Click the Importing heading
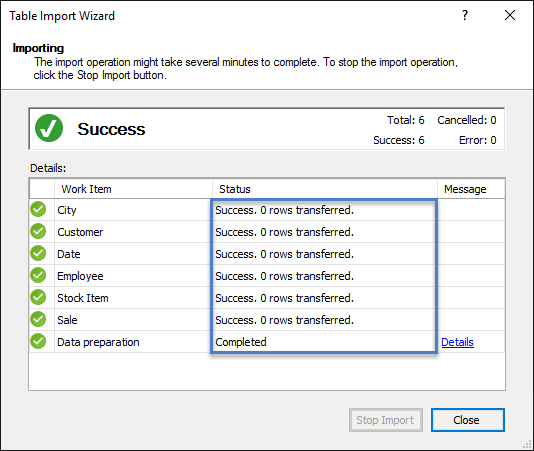 coord(38,48)
